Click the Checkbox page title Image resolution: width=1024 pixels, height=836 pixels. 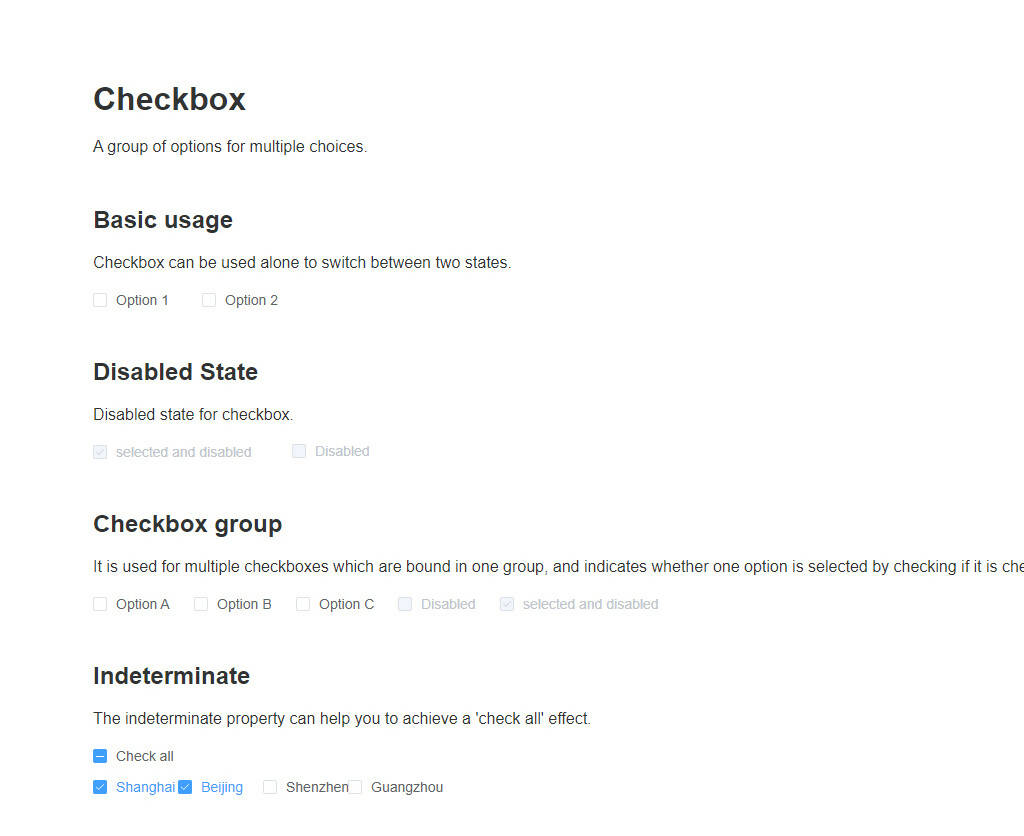[169, 99]
